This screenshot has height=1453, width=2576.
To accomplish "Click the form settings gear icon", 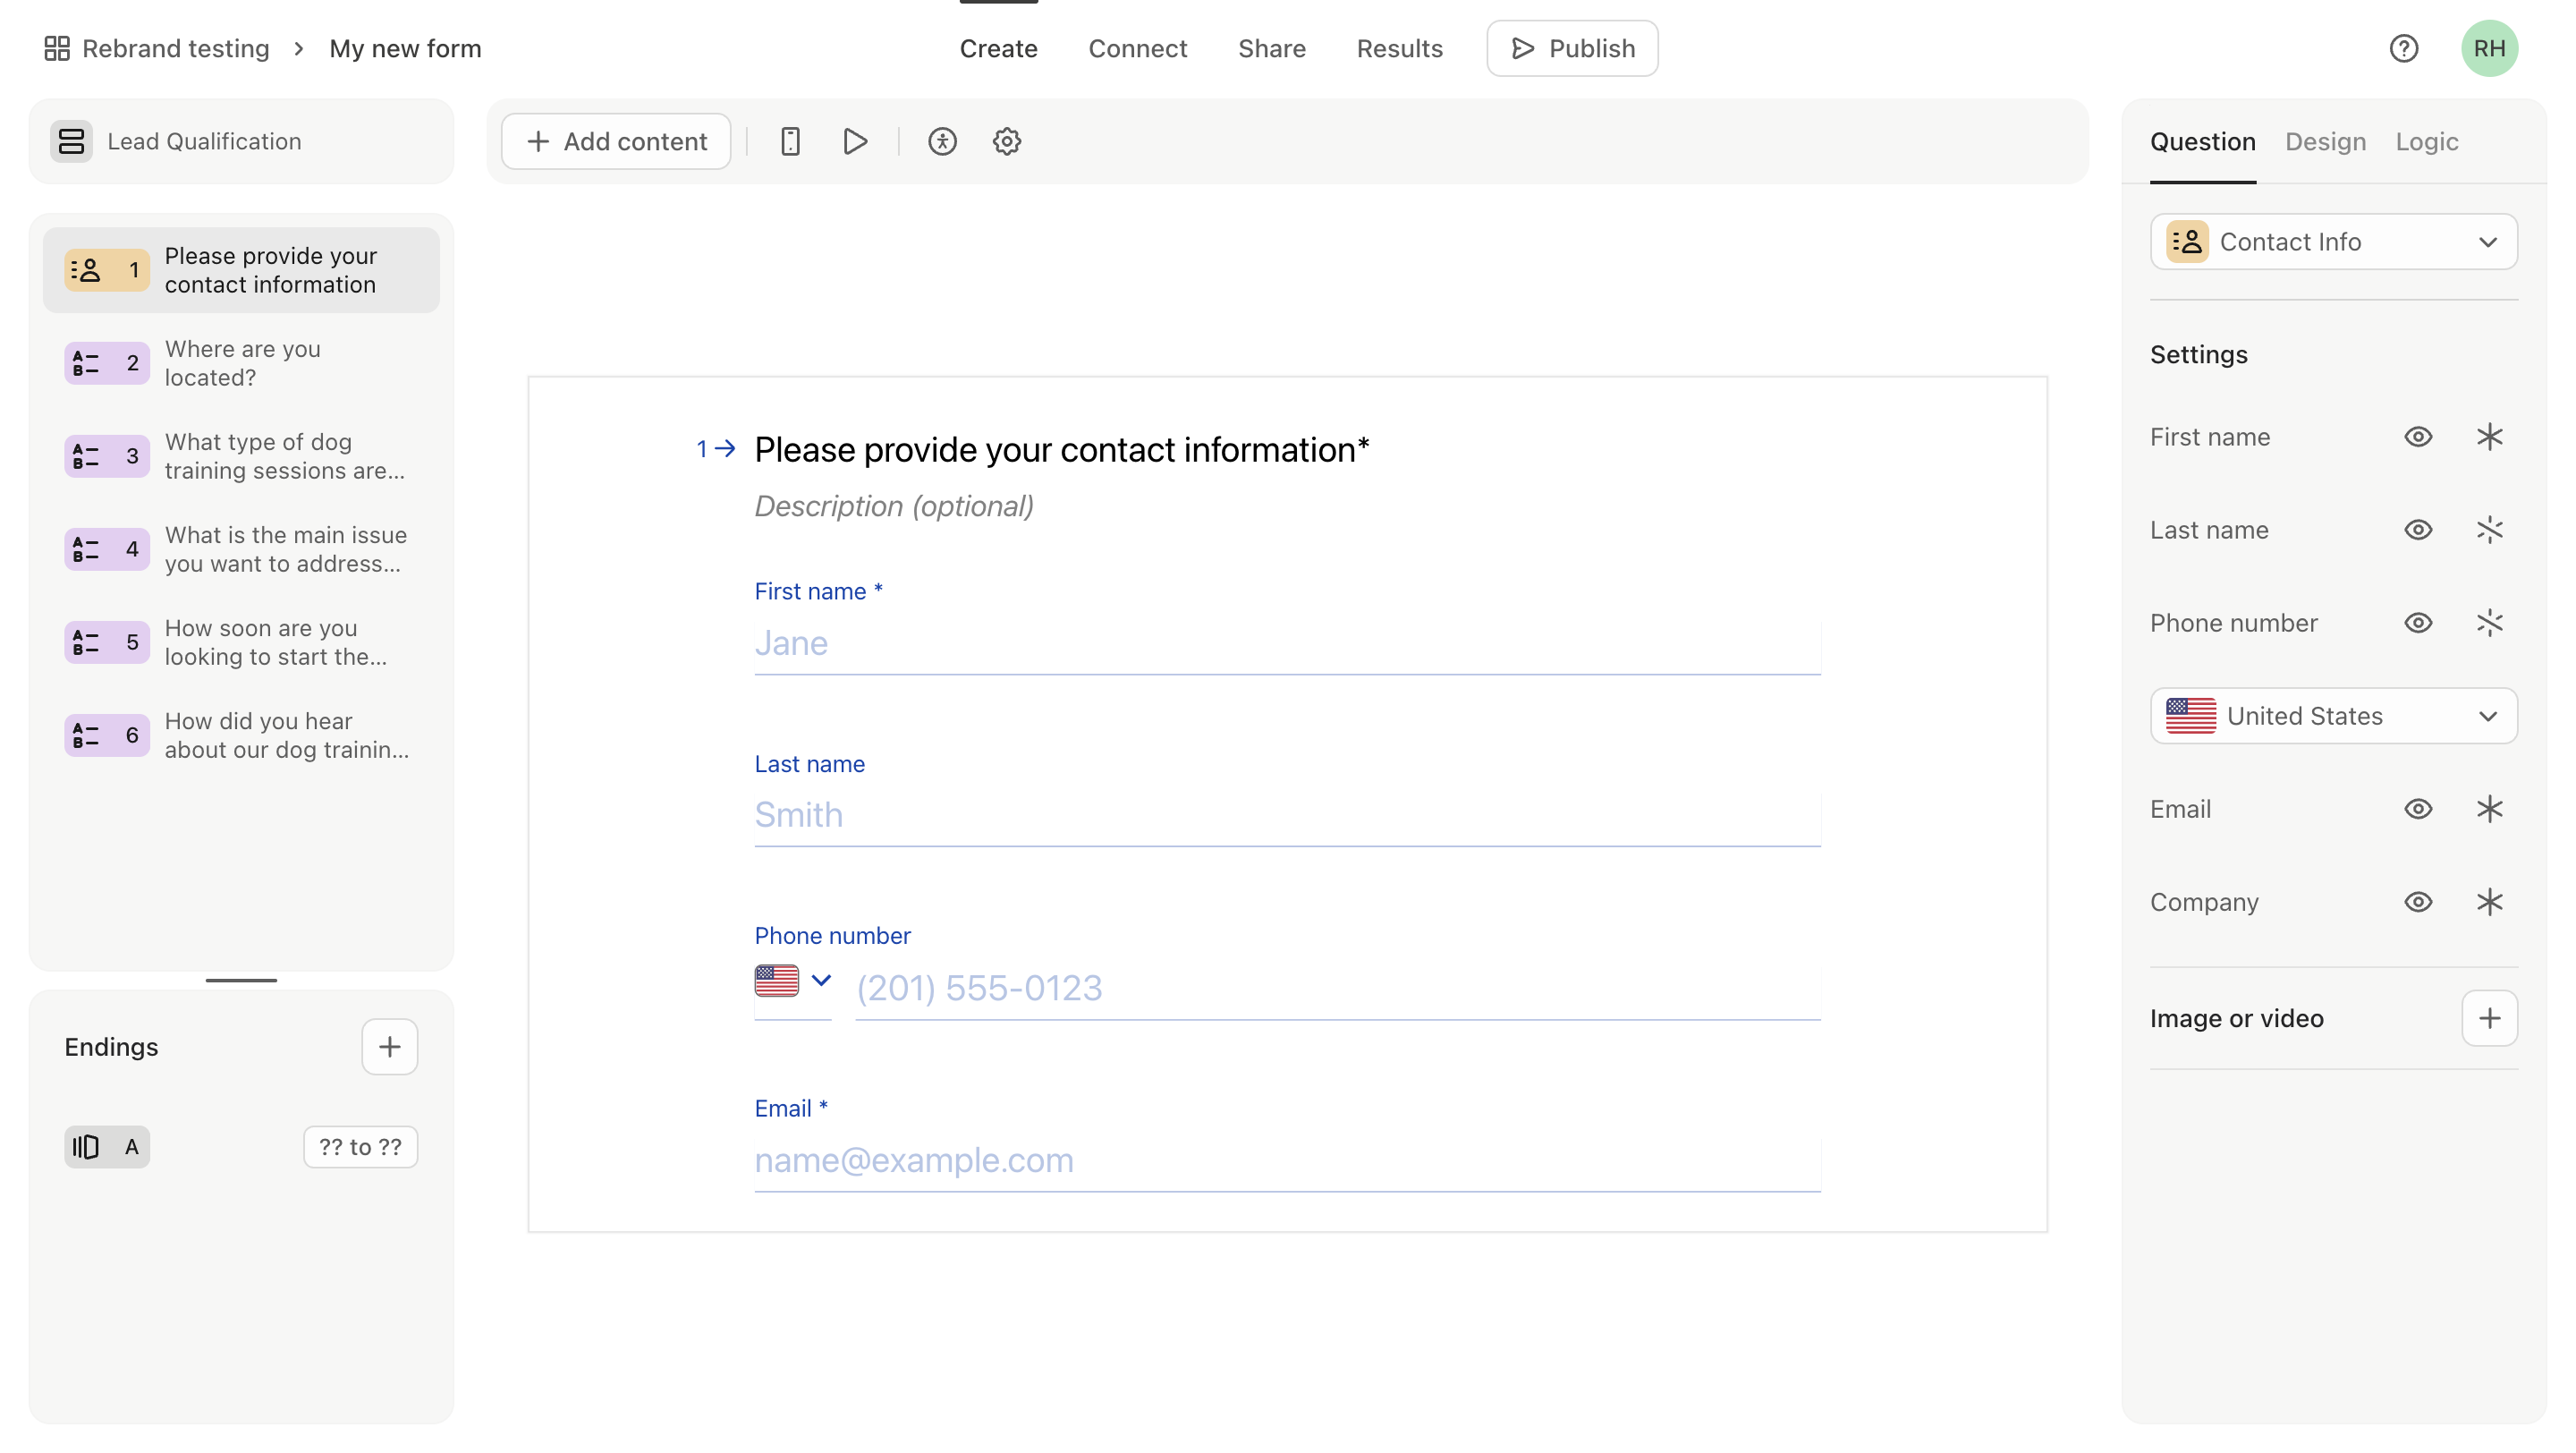I will (x=1006, y=141).
